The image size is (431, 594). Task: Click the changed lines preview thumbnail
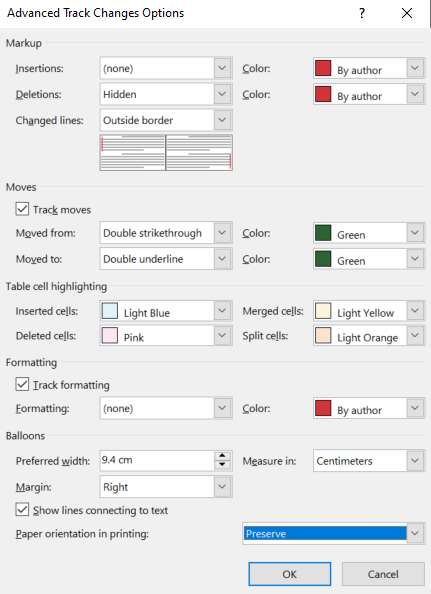click(x=166, y=153)
